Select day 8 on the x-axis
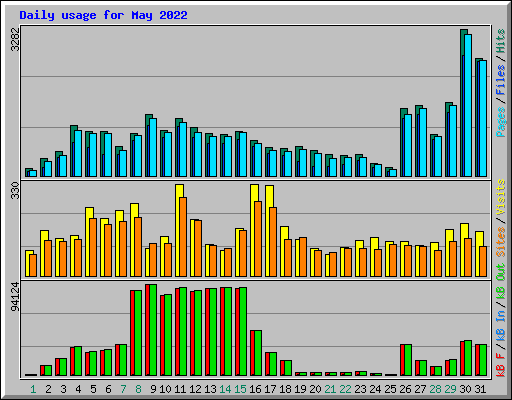This screenshot has height=400, width=512. point(138,389)
